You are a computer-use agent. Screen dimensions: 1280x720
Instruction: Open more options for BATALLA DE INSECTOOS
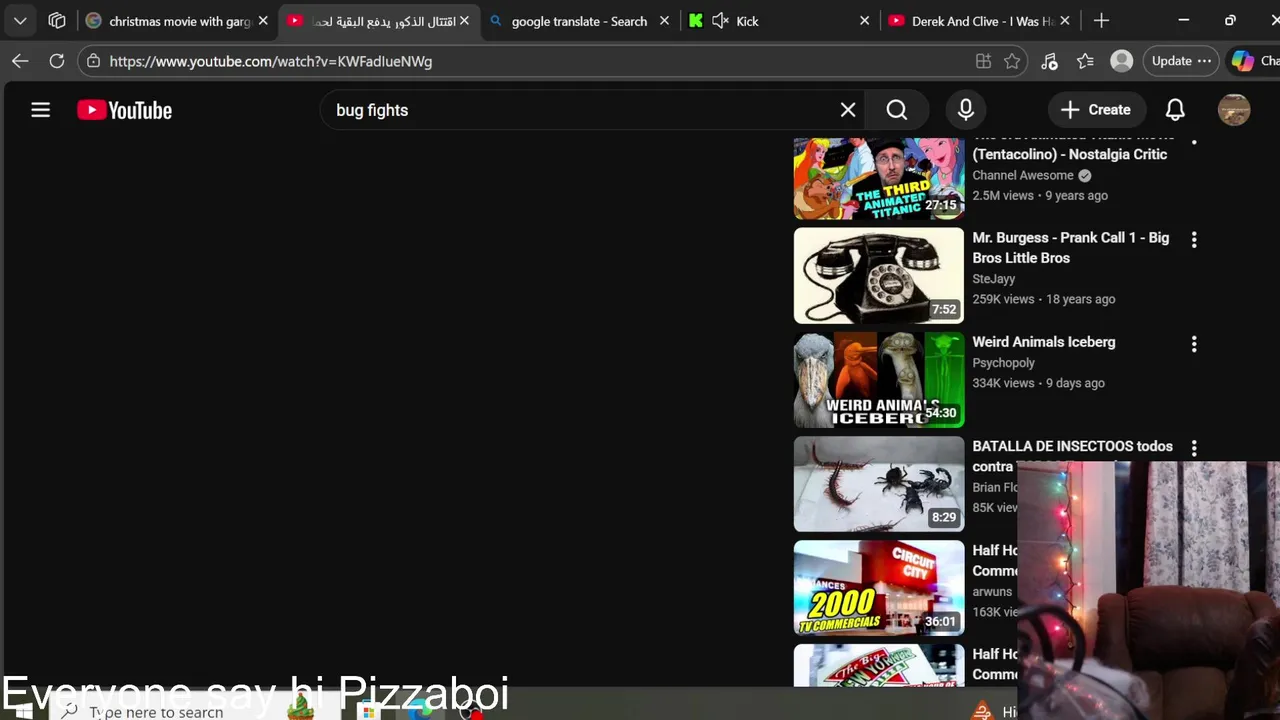pyautogui.click(x=1194, y=448)
